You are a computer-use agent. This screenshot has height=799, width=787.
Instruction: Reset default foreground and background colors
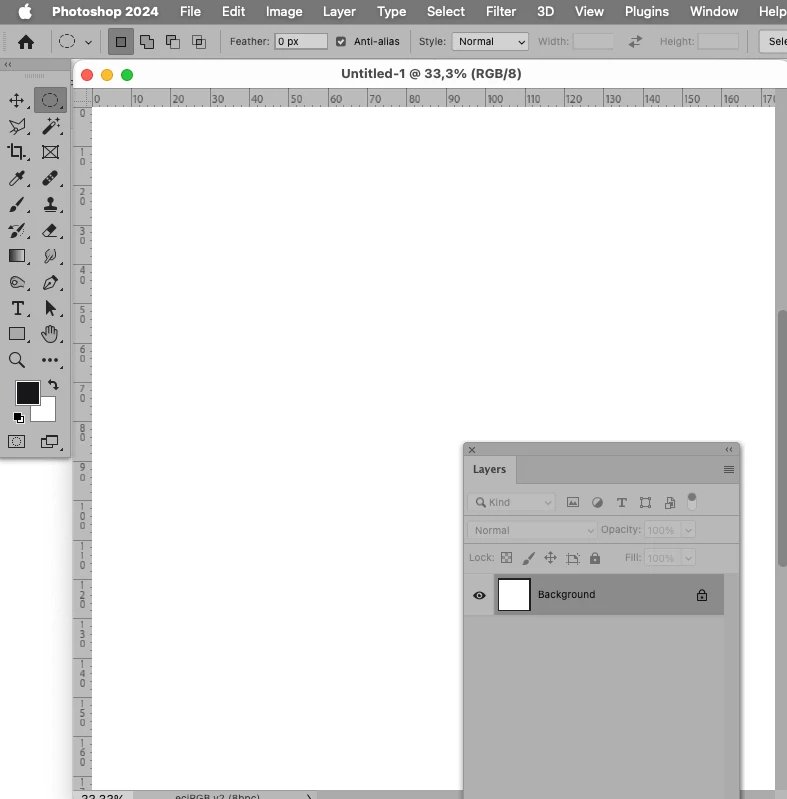coord(18,418)
